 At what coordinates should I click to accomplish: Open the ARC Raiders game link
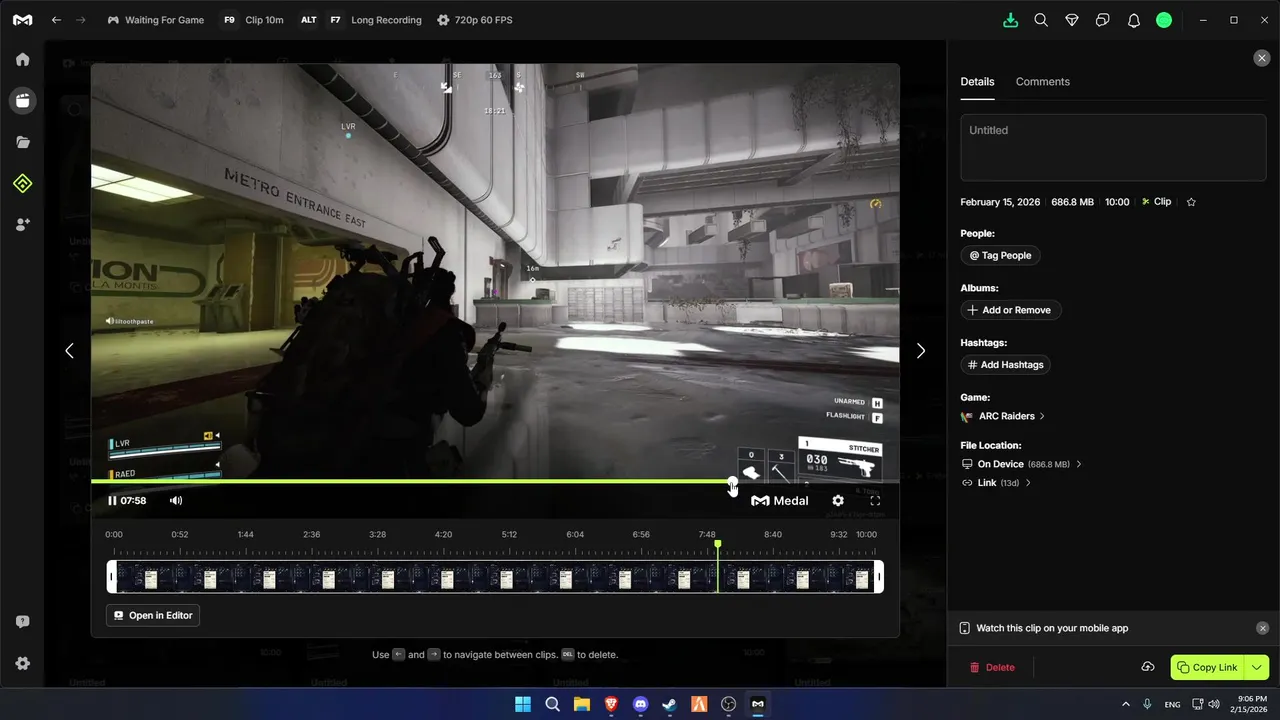pos(1003,416)
